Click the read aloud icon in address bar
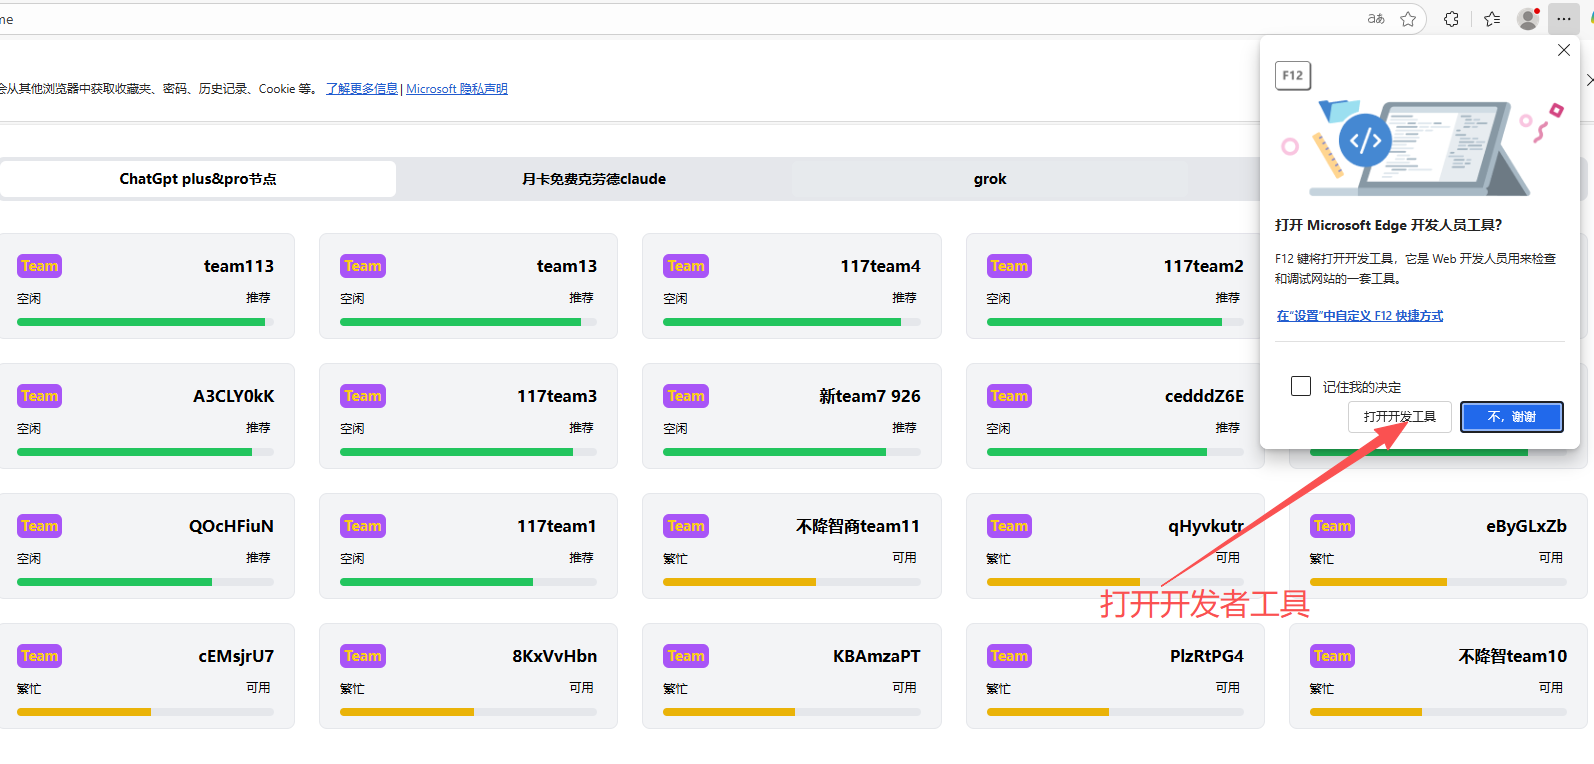This screenshot has width=1594, height=764. click(x=1376, y=19)
